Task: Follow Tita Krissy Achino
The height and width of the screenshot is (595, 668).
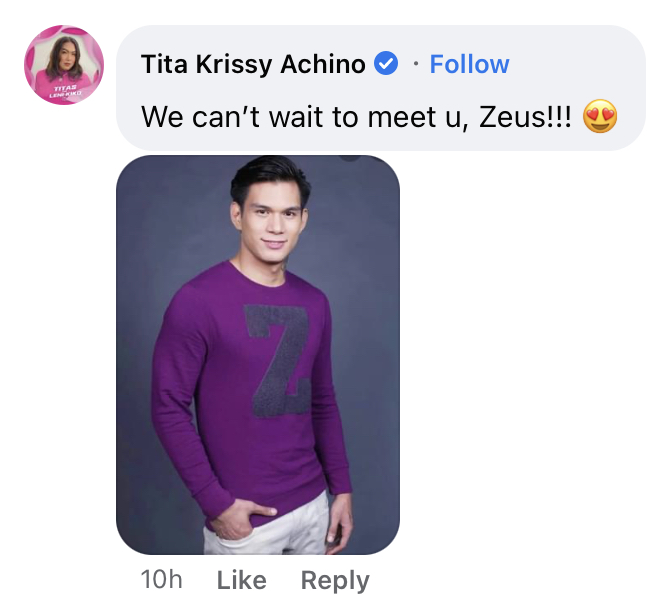Action: click(469, 64)
